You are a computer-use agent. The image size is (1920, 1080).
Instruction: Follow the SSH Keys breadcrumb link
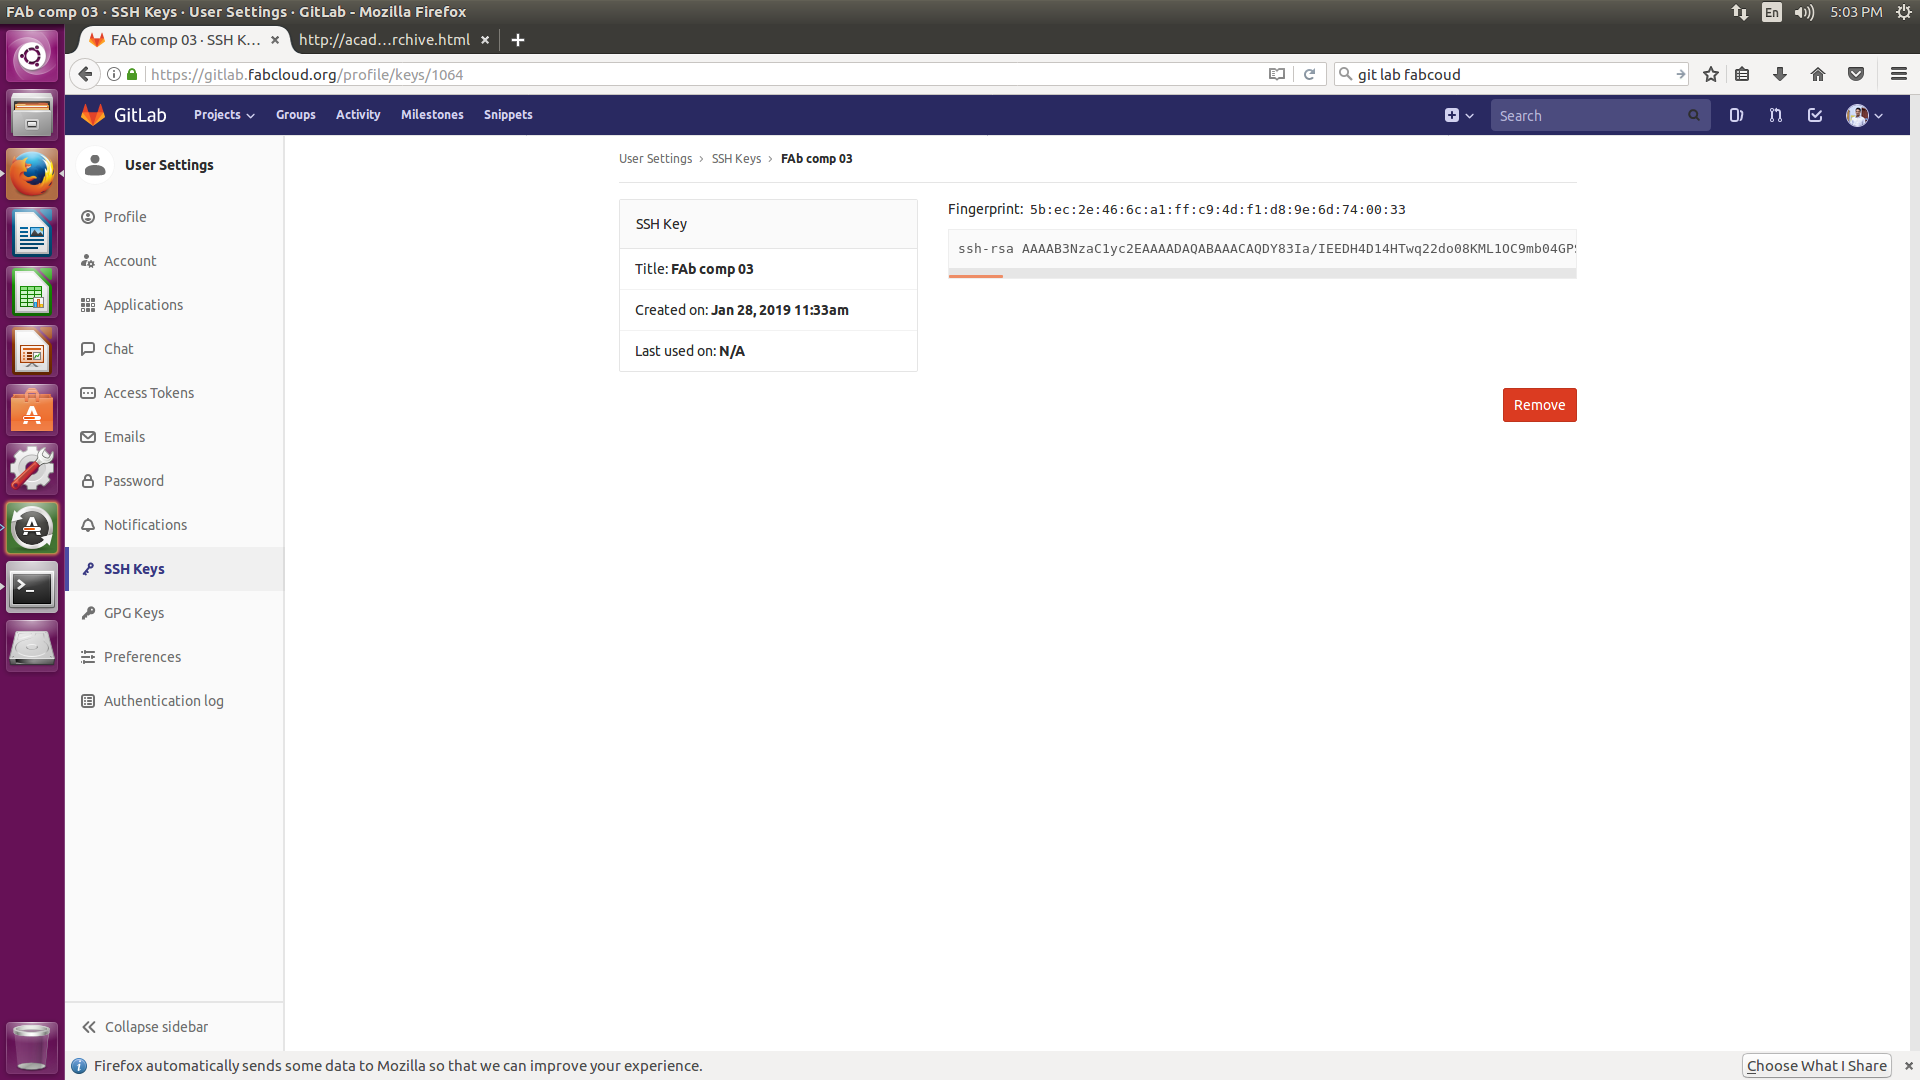[x=736, y=158]
